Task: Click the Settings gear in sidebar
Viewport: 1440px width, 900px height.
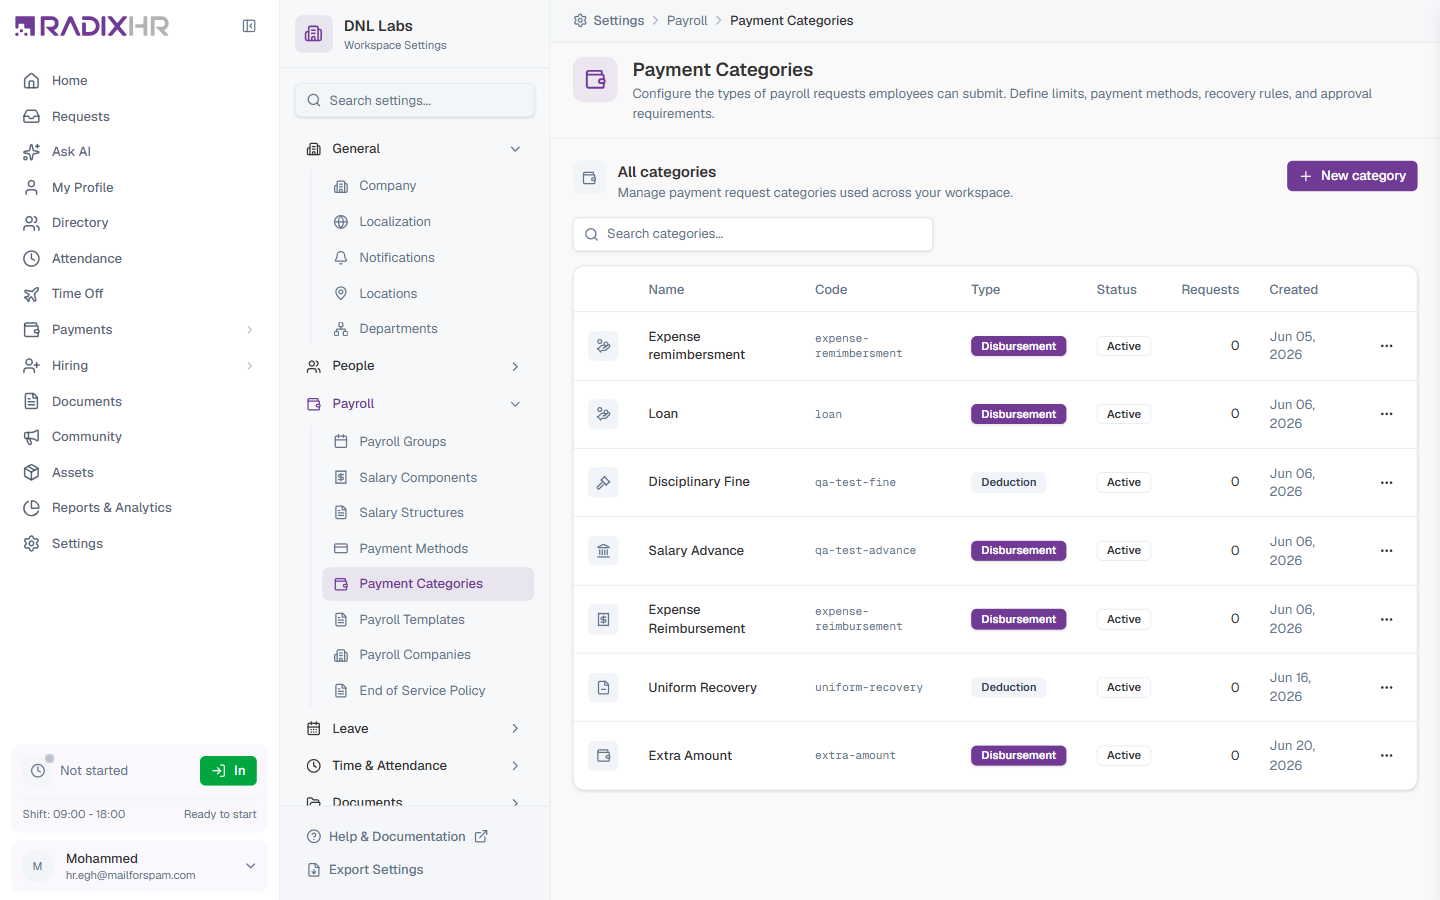Action: 32,544
